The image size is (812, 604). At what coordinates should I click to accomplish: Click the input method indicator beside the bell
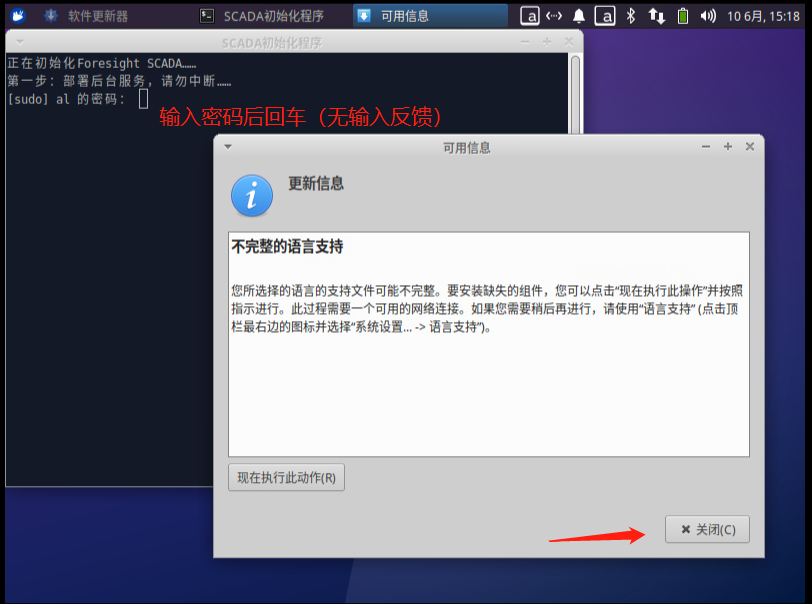(x=604, y=15)
